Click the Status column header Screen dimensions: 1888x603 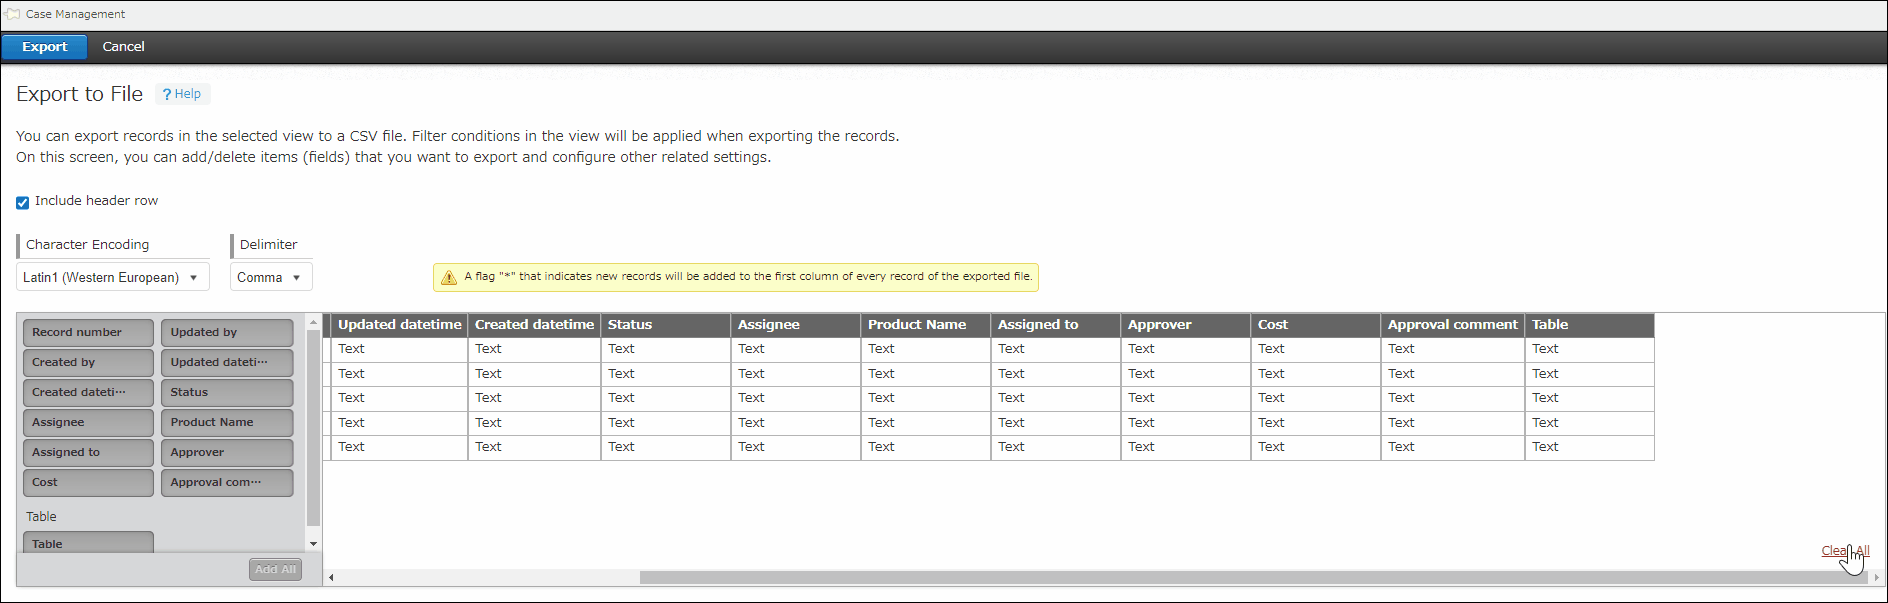[x=664, y=325]
